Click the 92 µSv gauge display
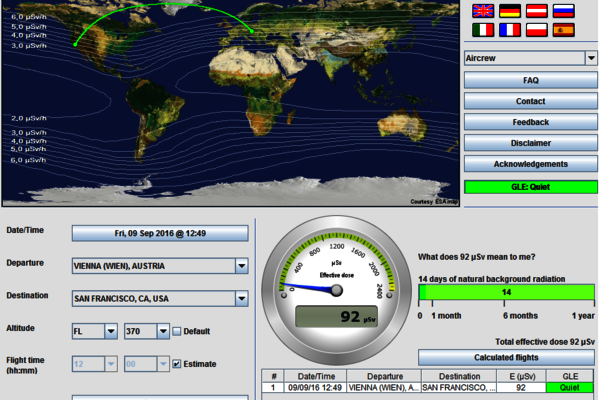 coord(336,316)
